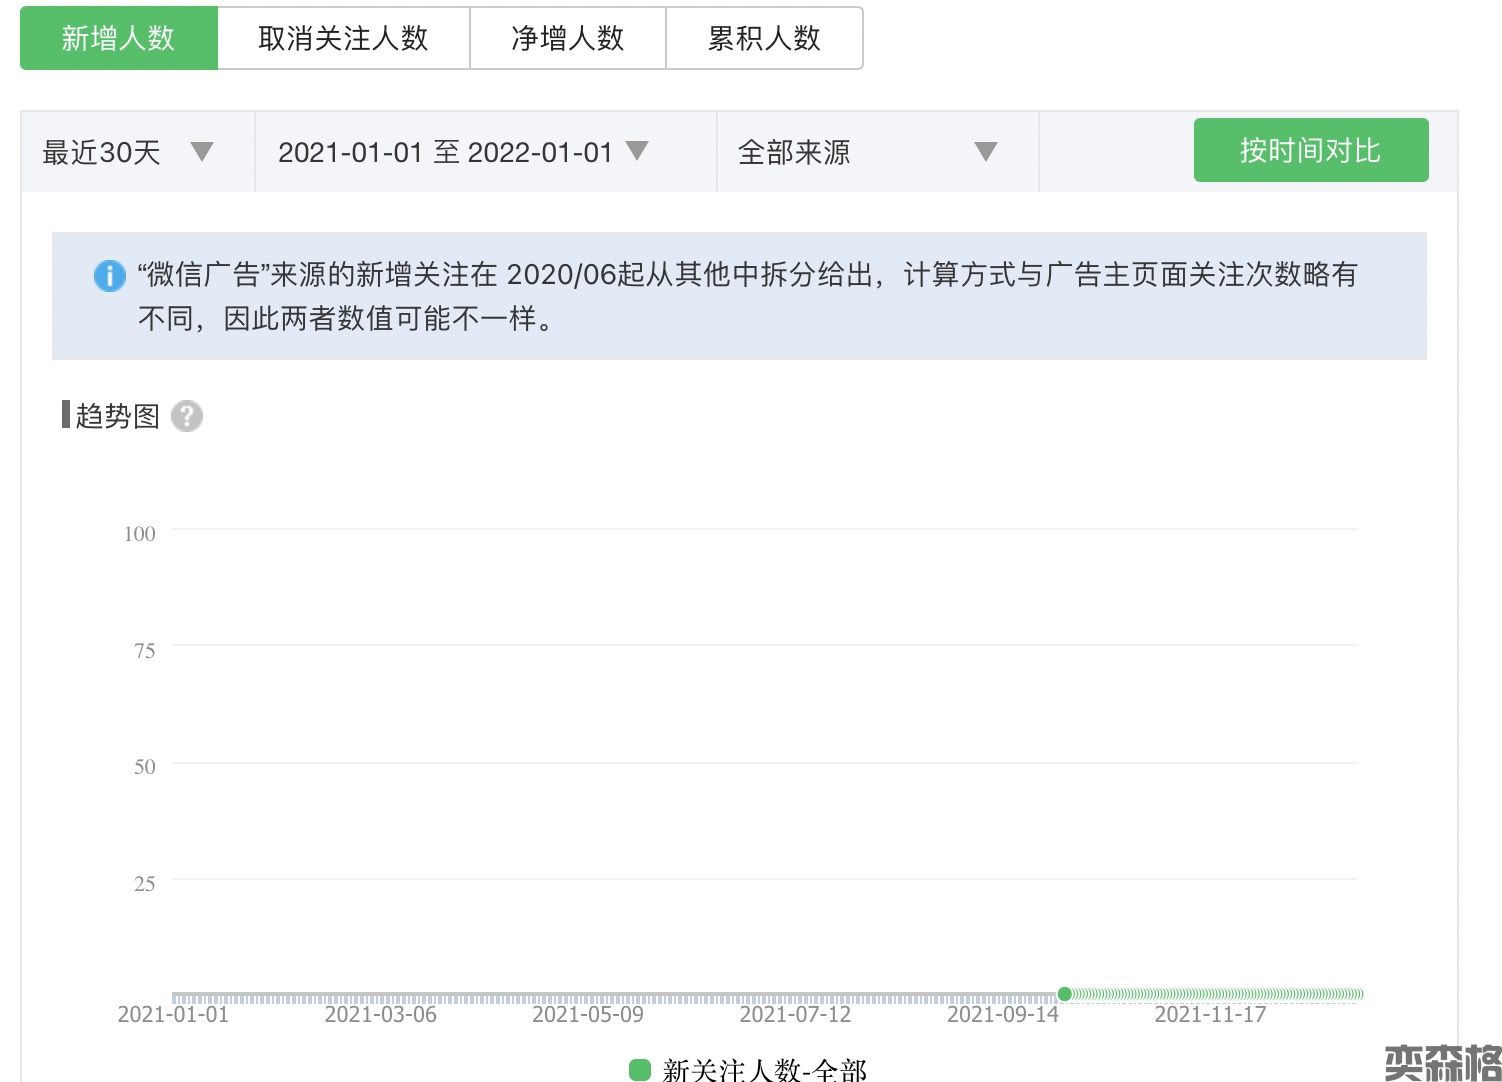Screen dimensions: 1502x1082
Task: Click the blue info icon in notice
Action: pos(109,275)
